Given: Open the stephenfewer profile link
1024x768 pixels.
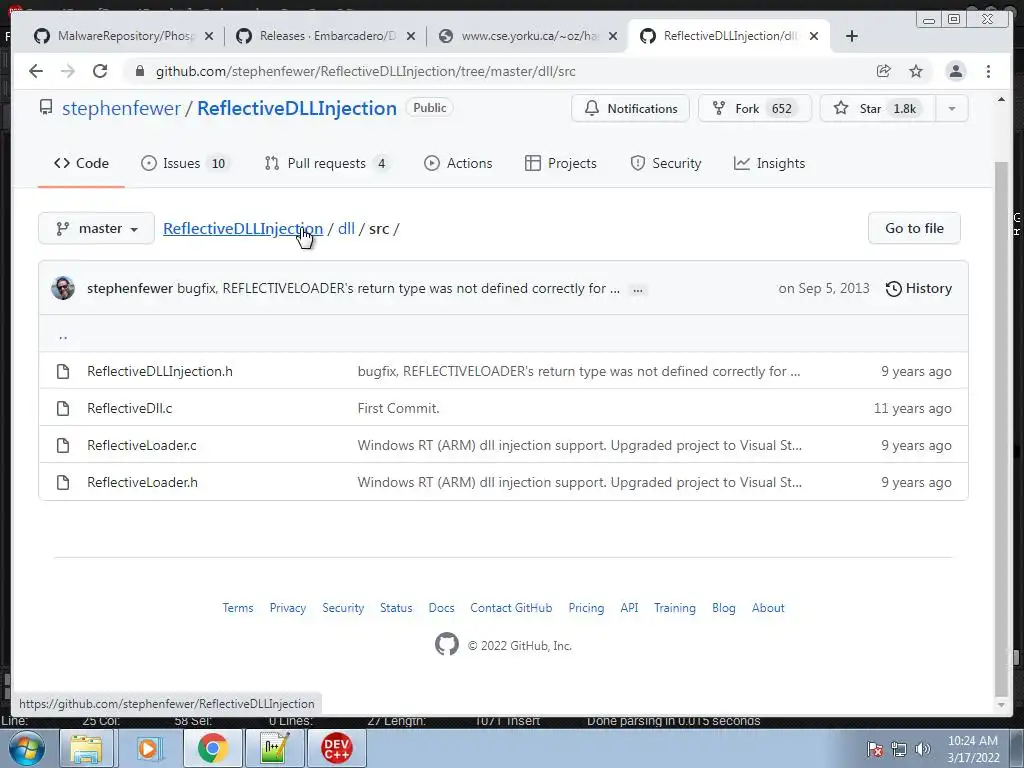Looking at the screenshot, I should [121, 108].
